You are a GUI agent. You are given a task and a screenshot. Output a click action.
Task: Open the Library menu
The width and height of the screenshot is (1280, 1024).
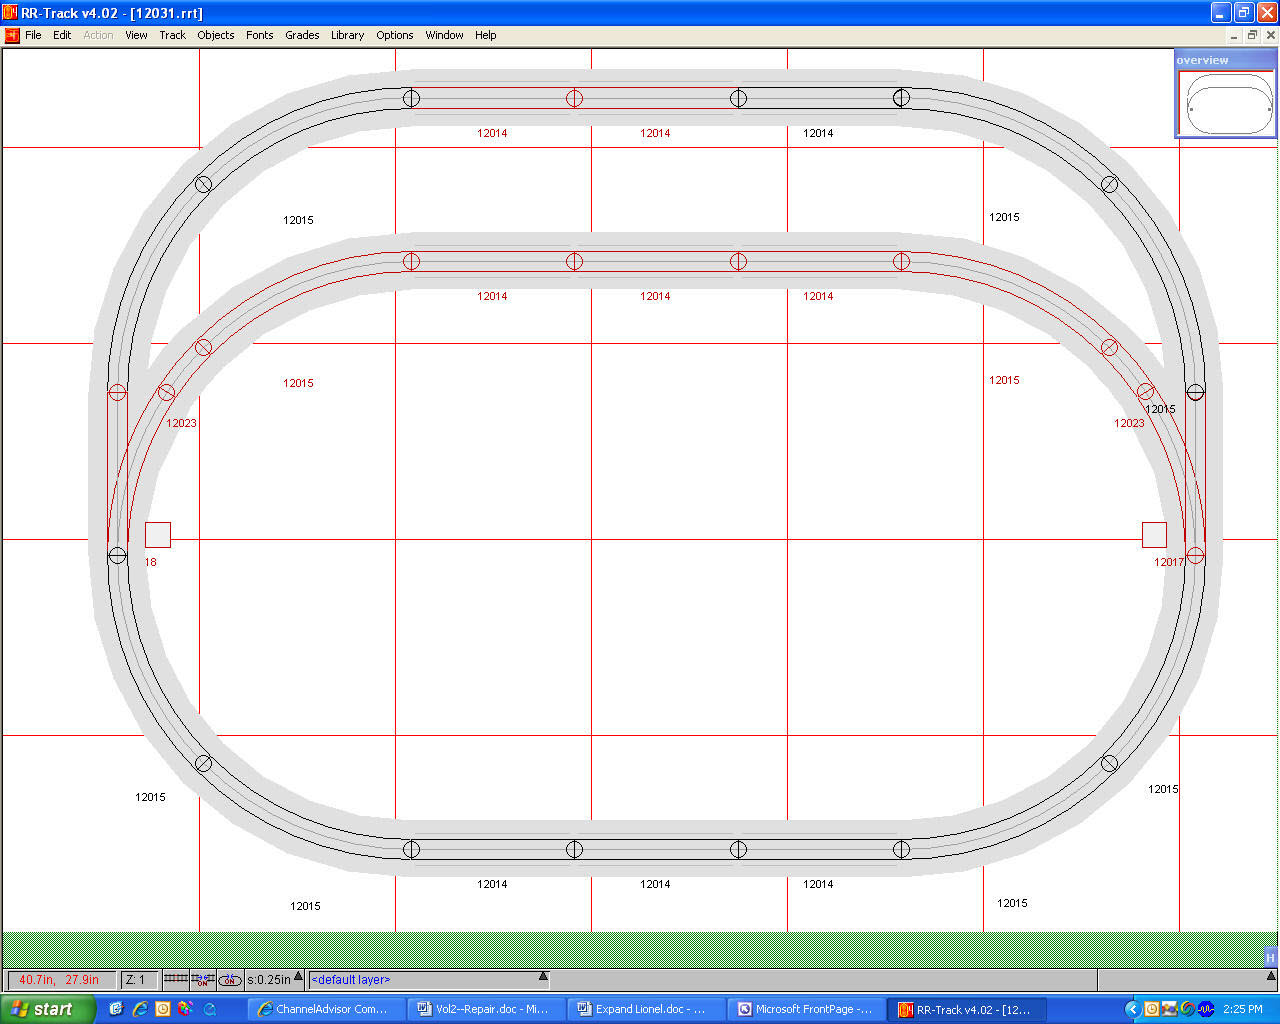pyautogui.click(x=347, y=35)
